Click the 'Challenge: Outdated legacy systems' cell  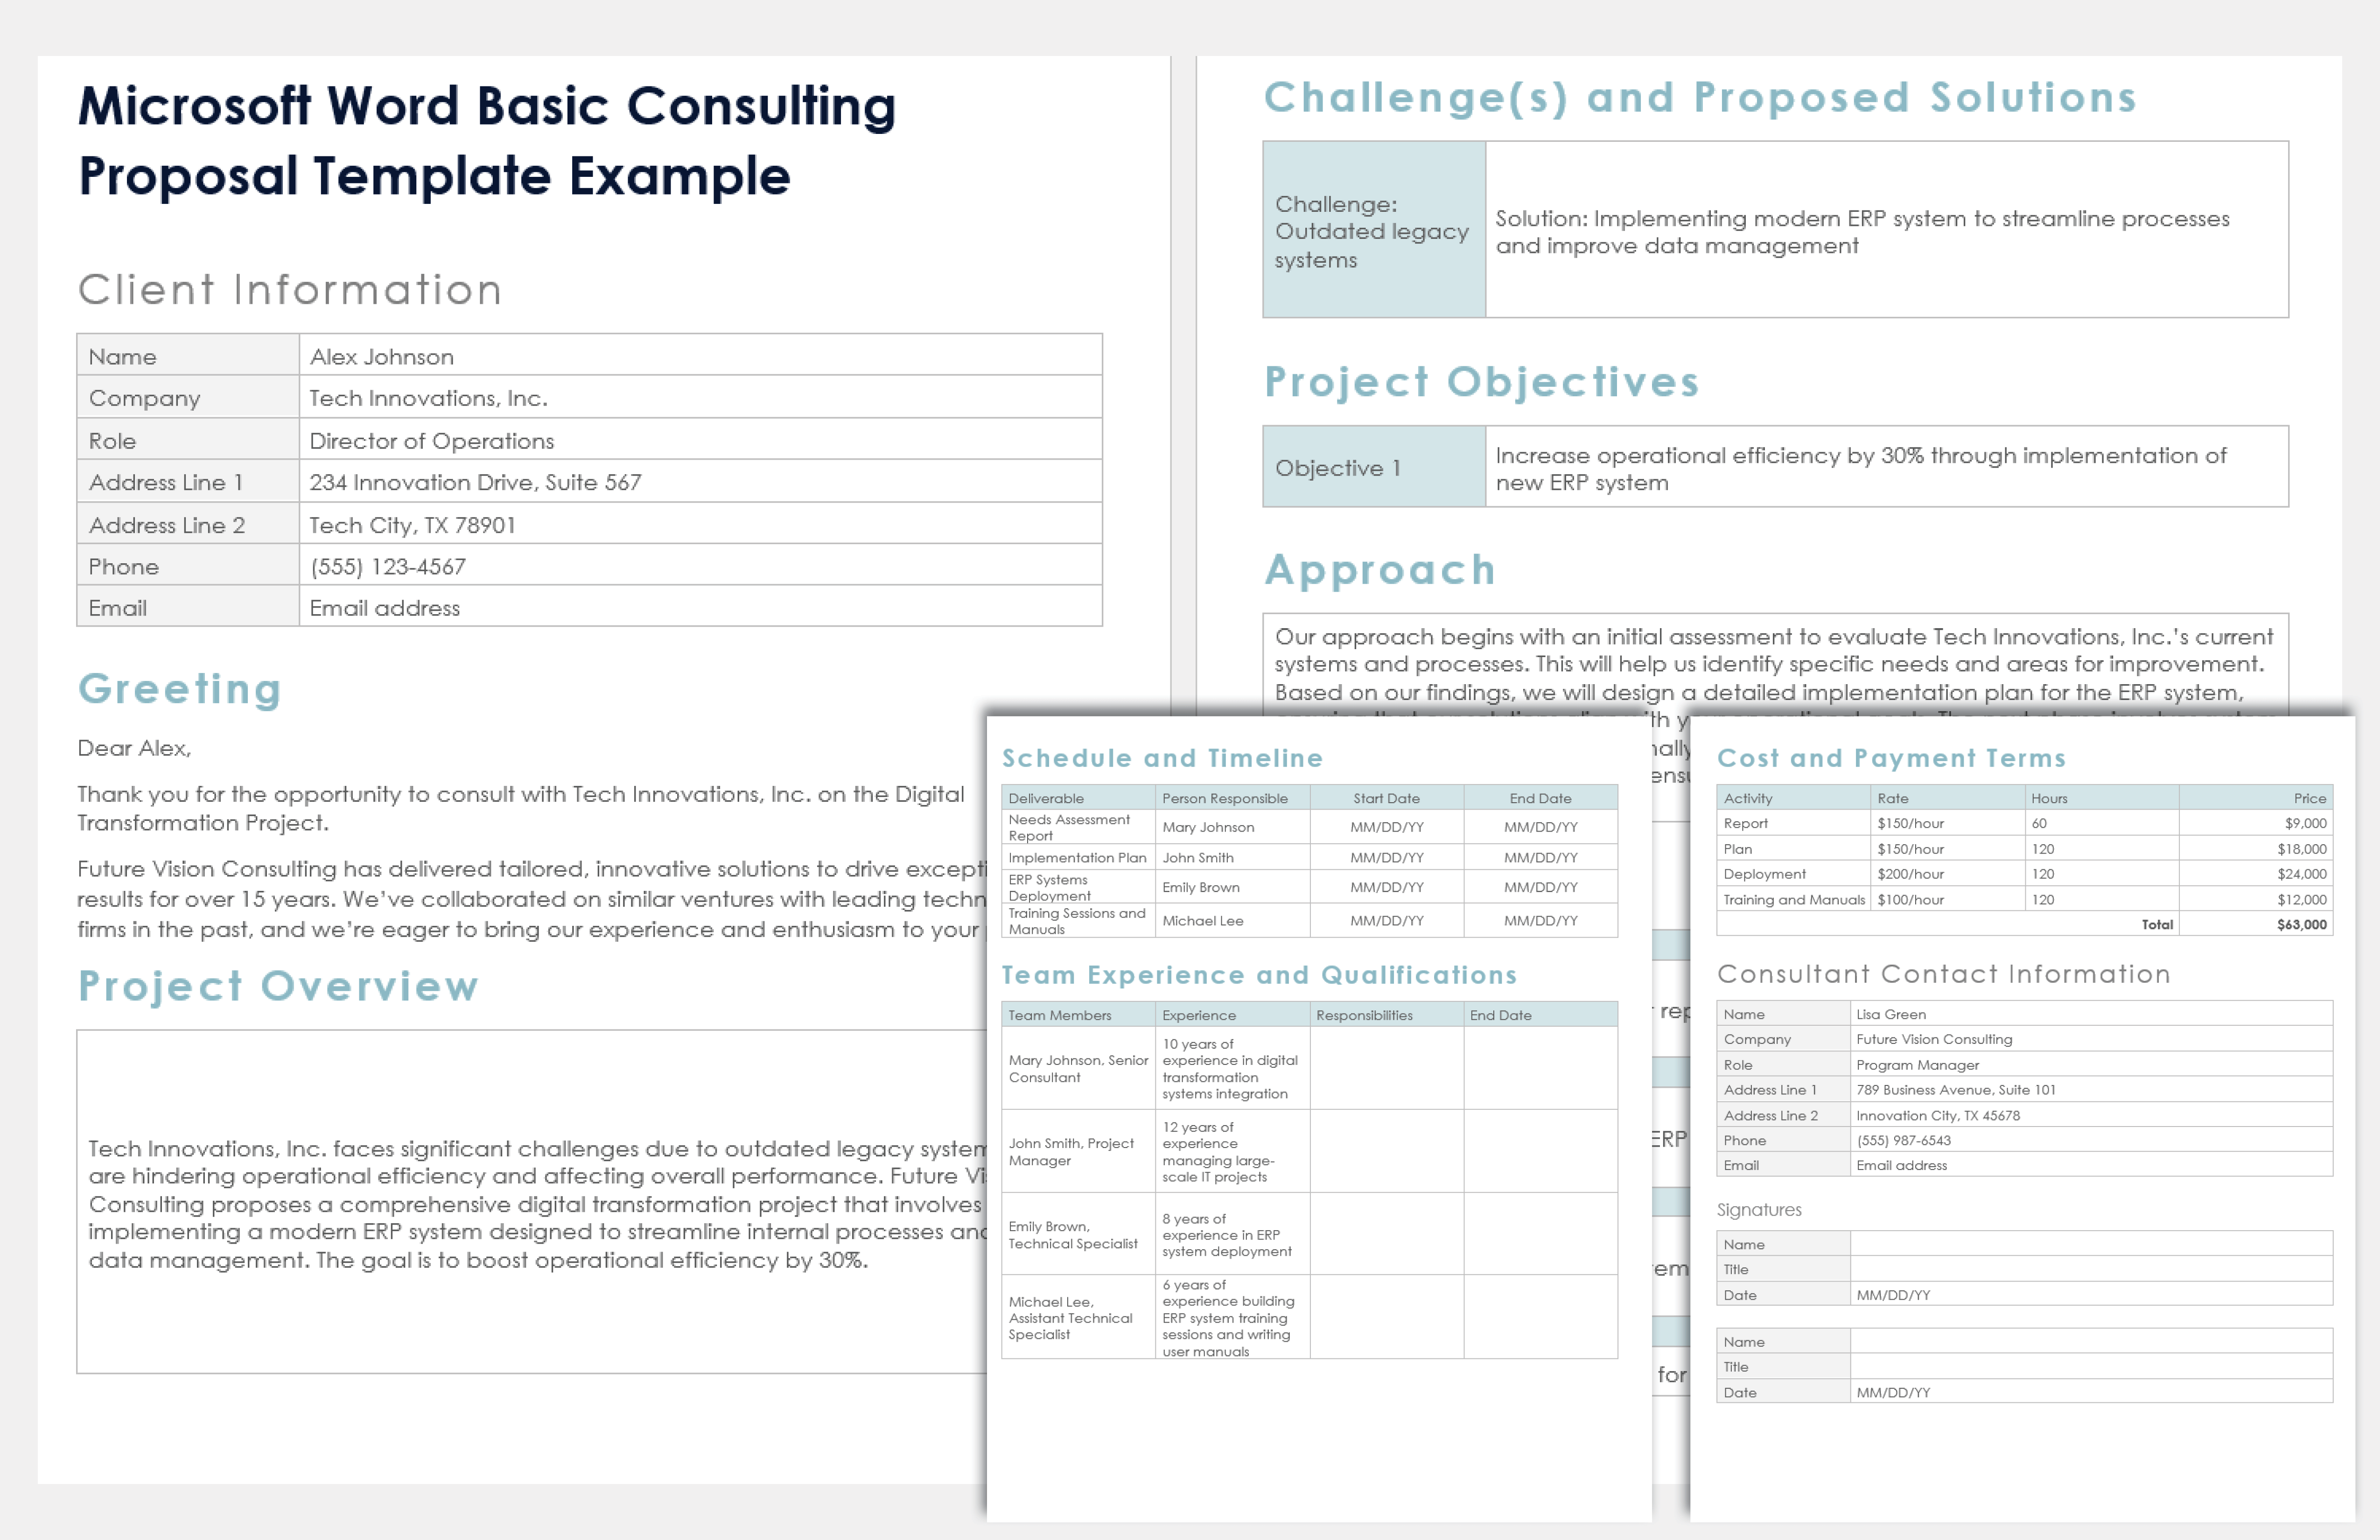1374,230
